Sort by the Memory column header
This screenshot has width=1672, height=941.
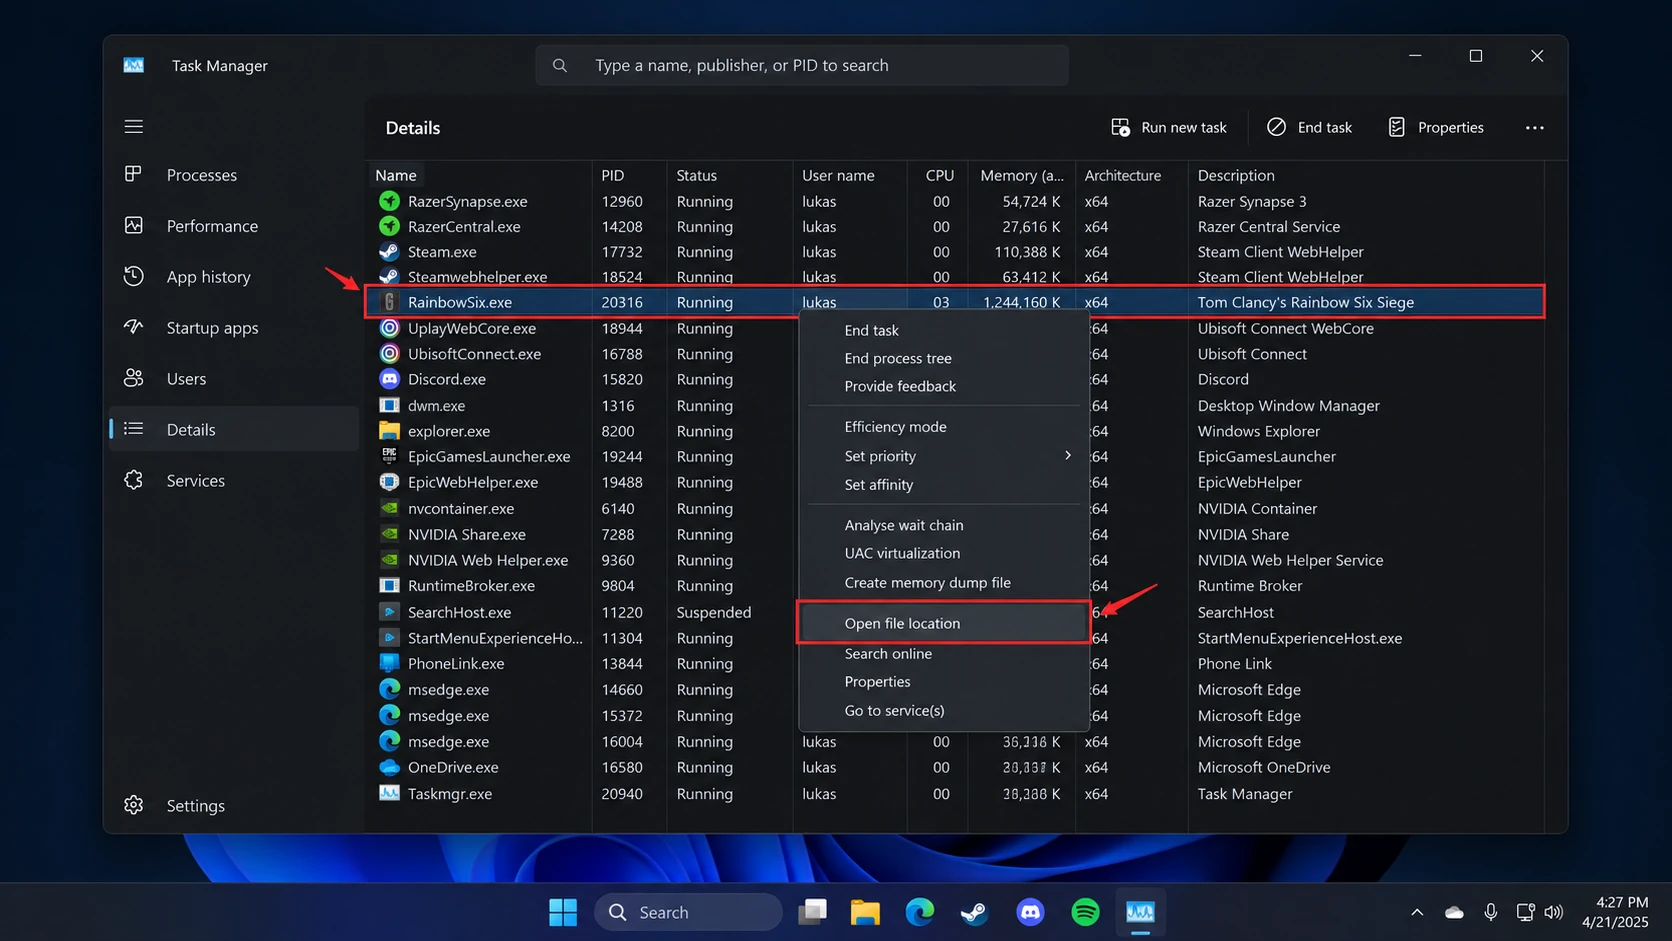[1021, 175]
